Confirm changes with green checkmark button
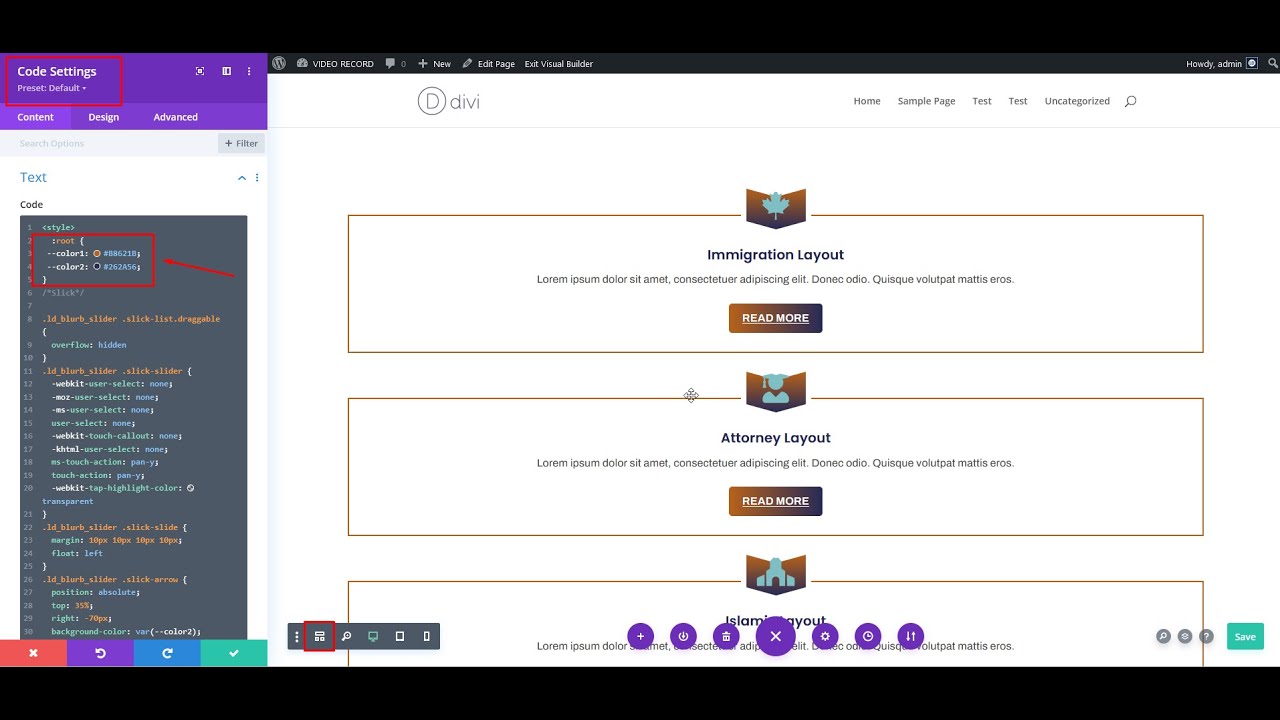 click(234, 653)
